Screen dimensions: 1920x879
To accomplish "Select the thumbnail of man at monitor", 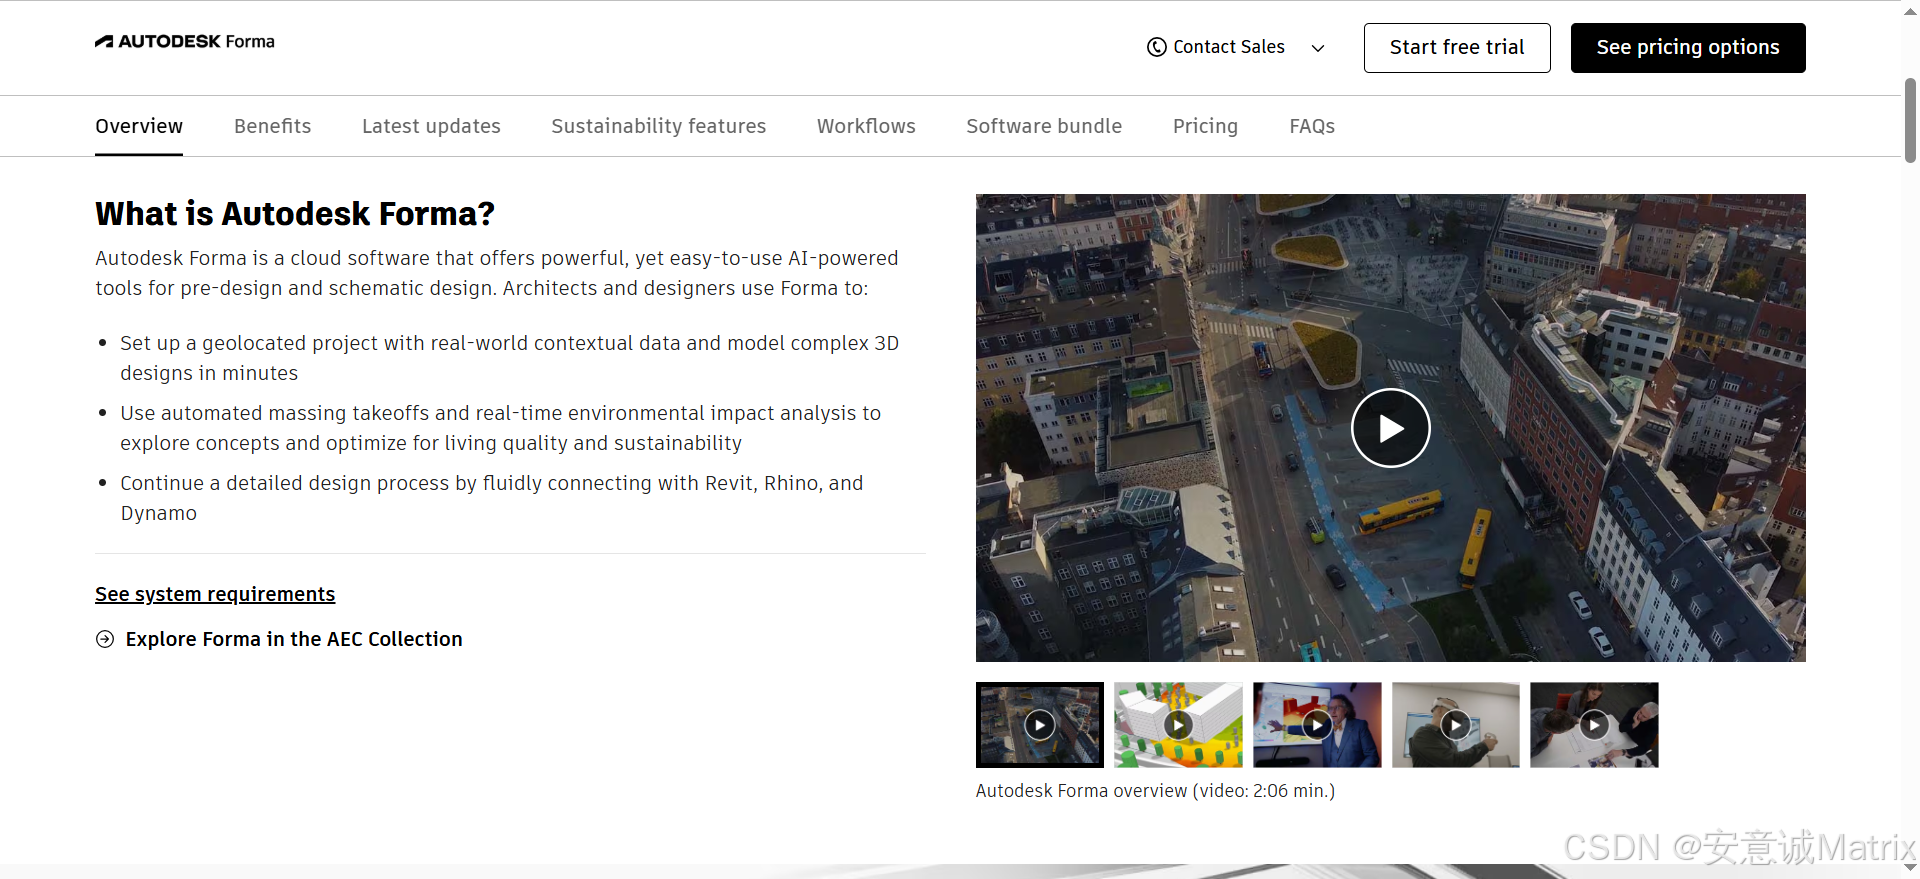I will pyautogui.click(x=1456, y=725).
